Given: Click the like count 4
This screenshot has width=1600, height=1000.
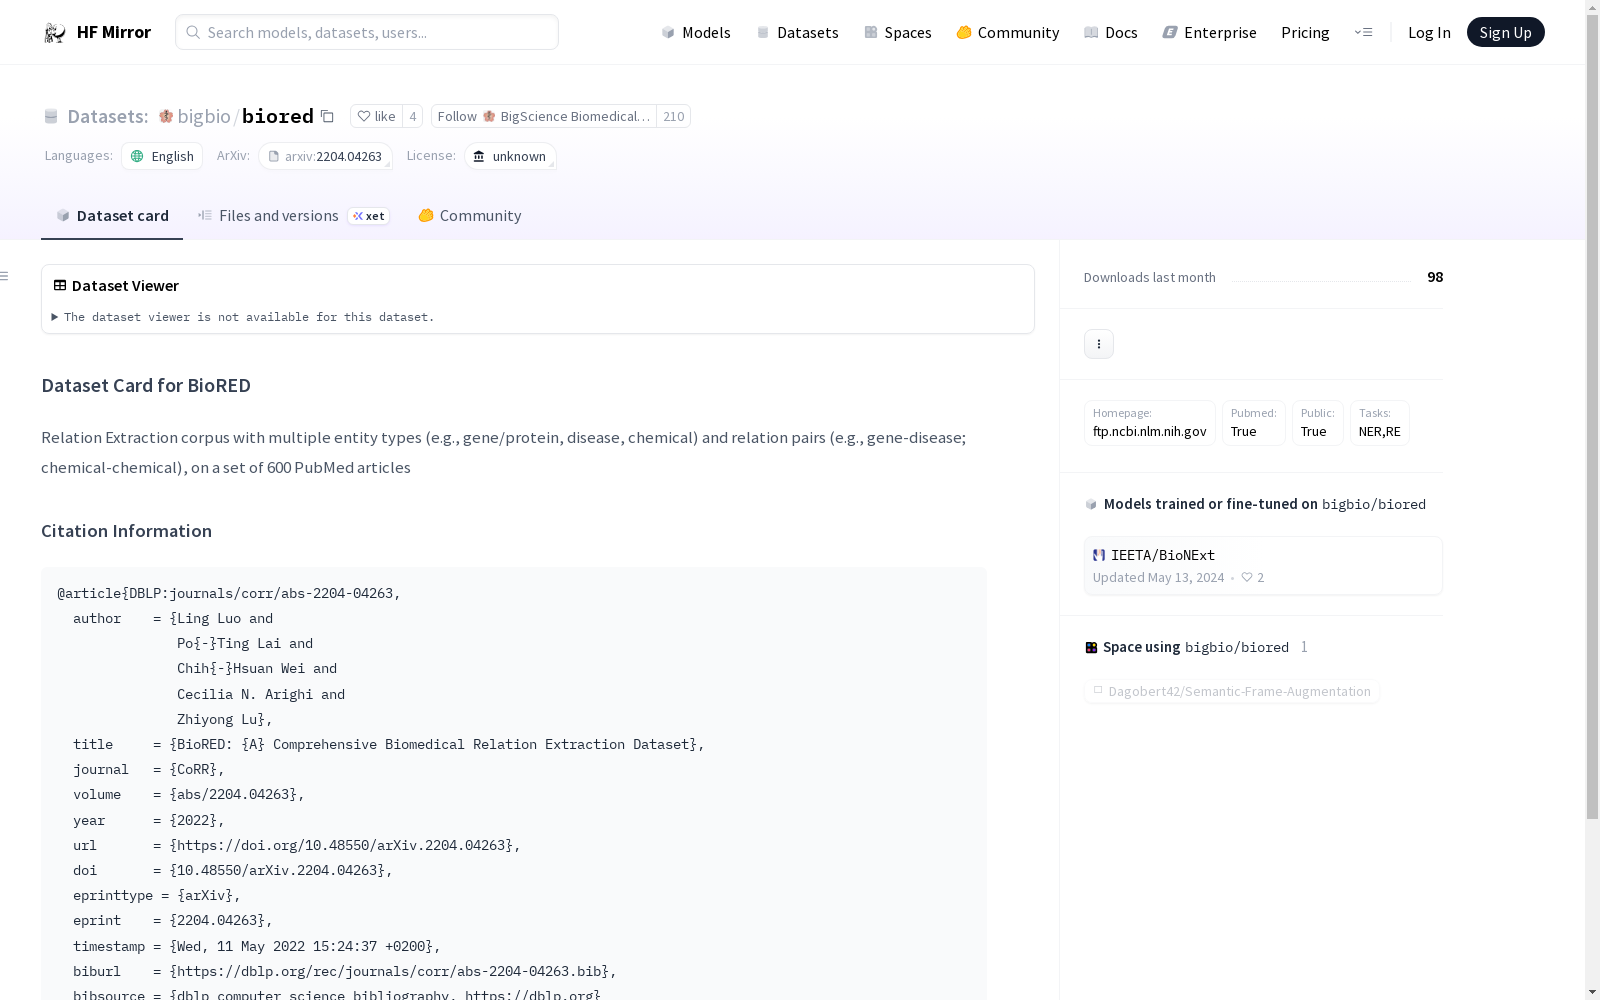Looking at the screenshot, I should click(412, 116).
